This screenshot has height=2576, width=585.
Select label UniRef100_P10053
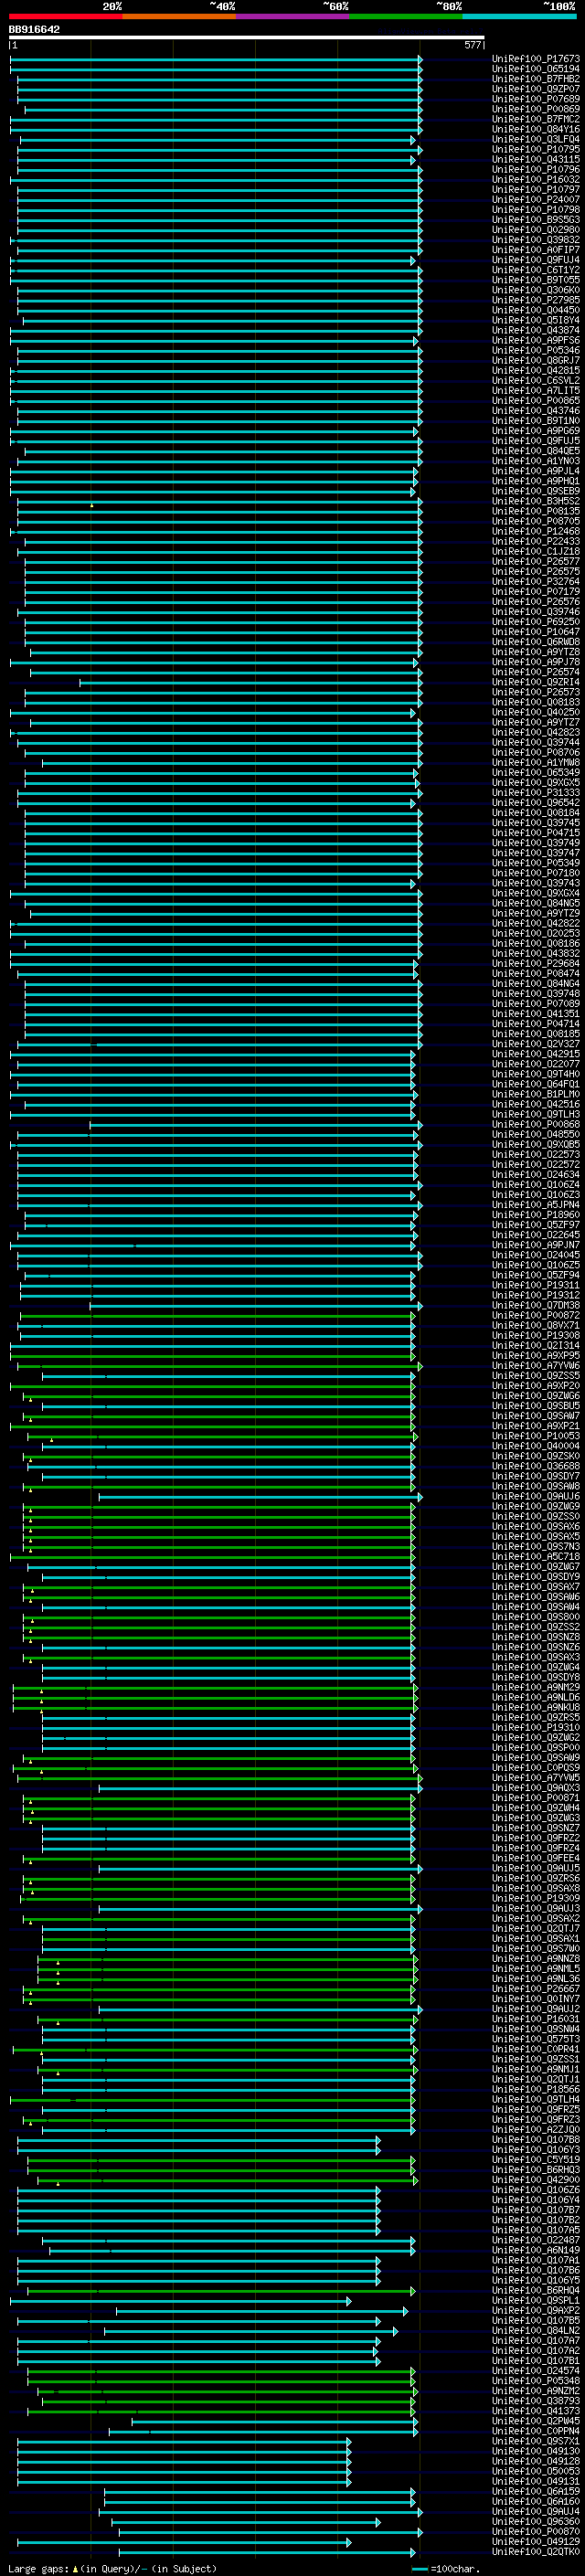536,1436
